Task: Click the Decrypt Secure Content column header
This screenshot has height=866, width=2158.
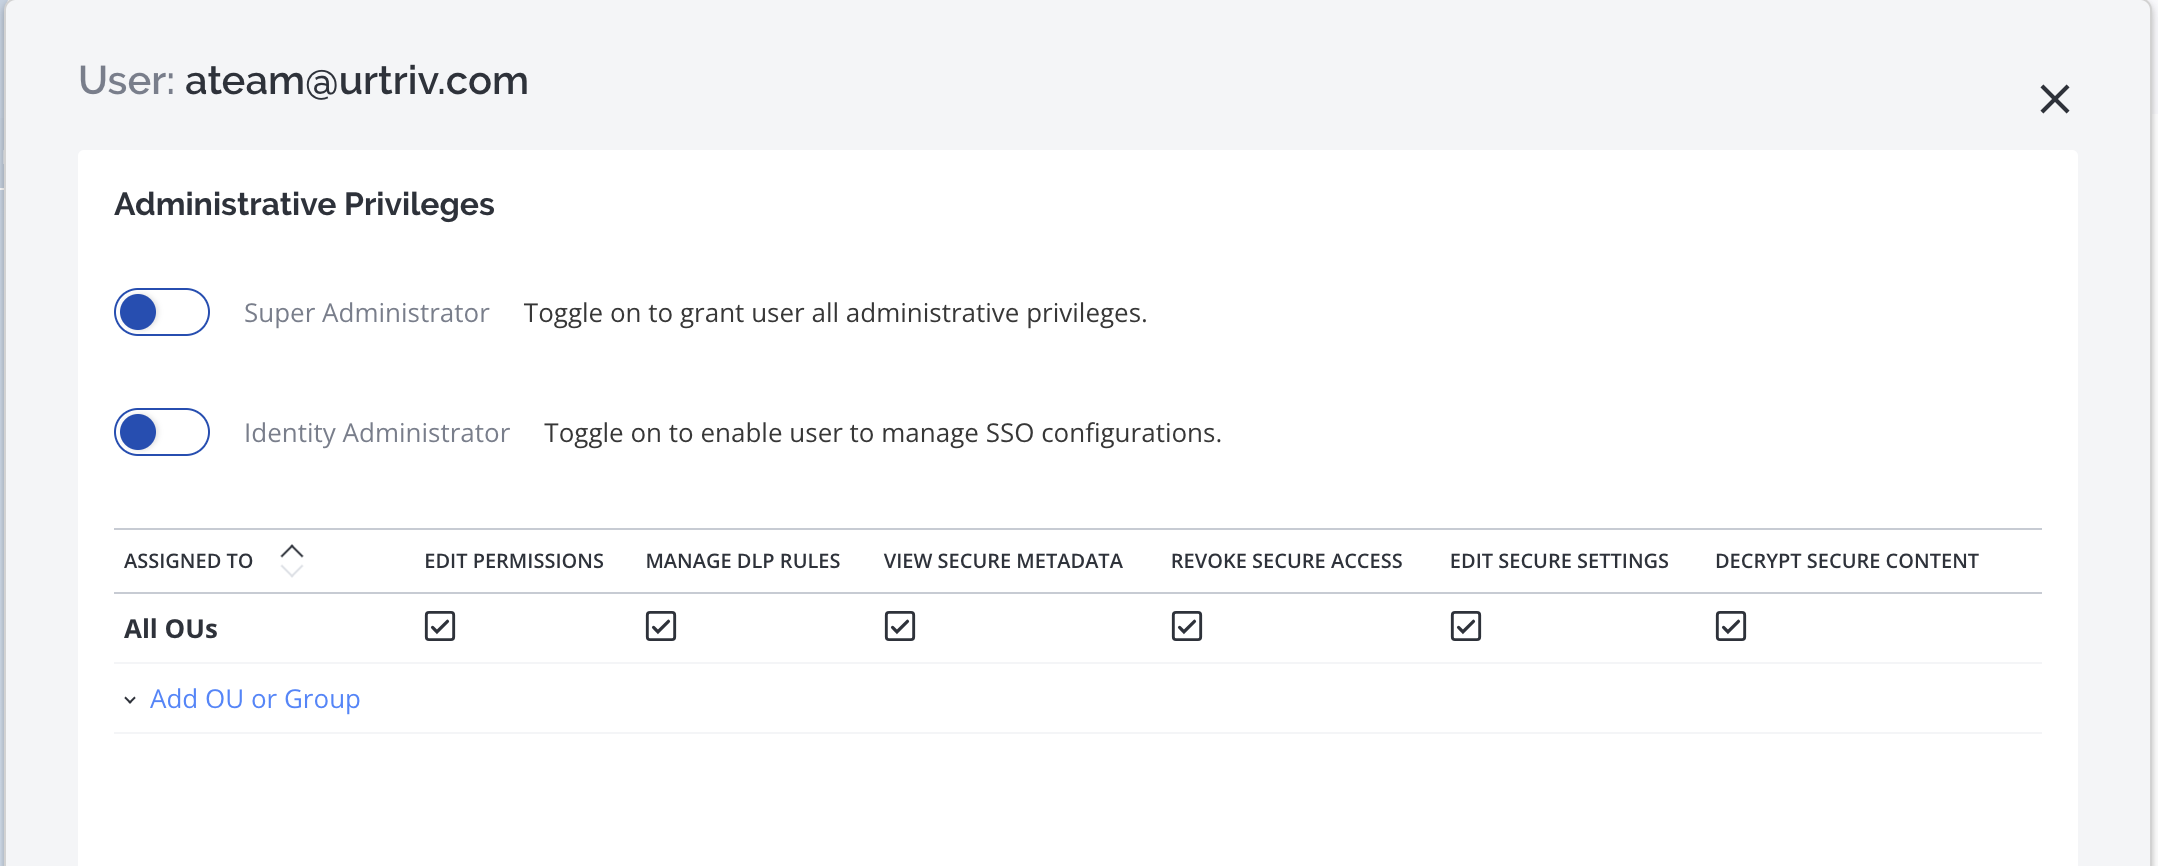Action: point(1847,561)
